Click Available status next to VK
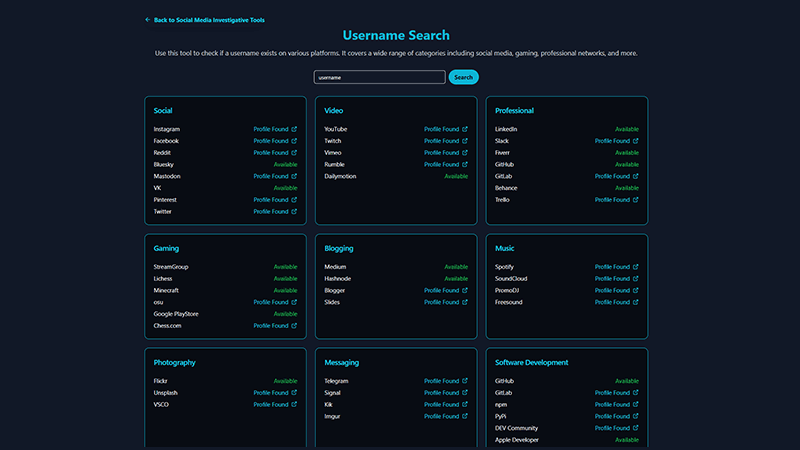Image resolution: width=800 pixels, height=450 pixels. (285, 188)
